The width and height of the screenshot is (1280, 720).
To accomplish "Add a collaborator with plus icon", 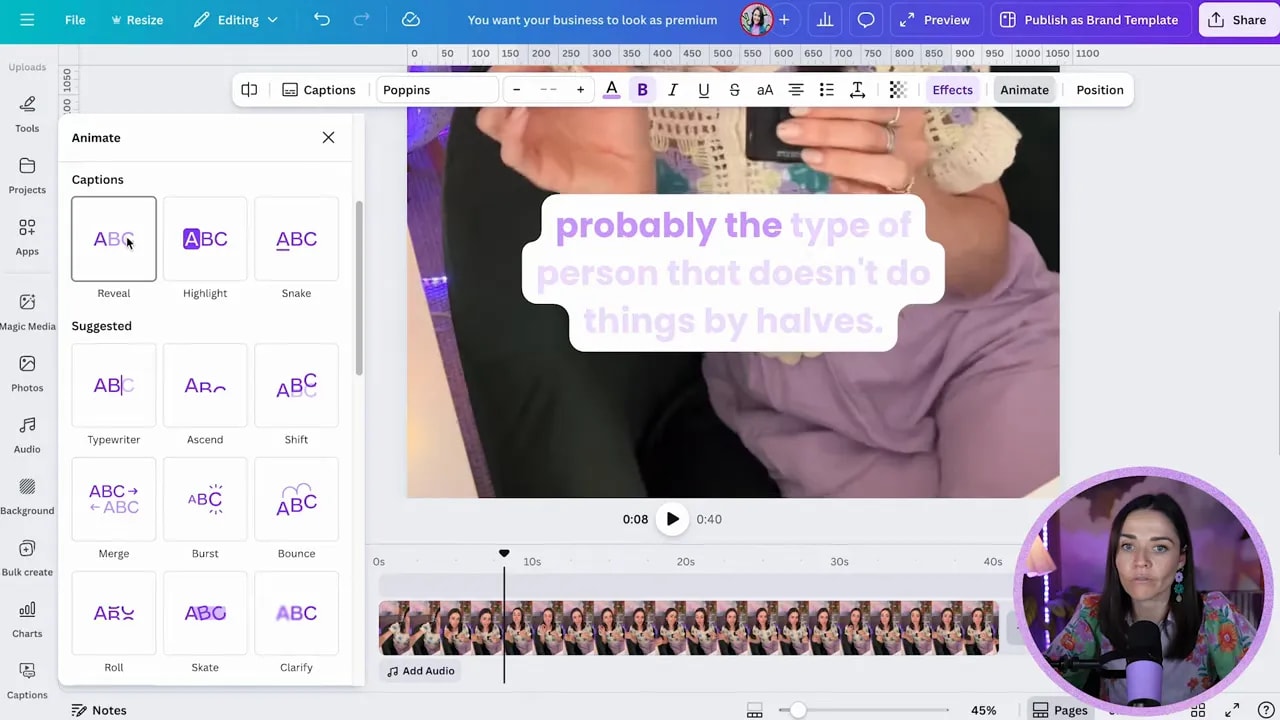I will (x=784, y=20).
